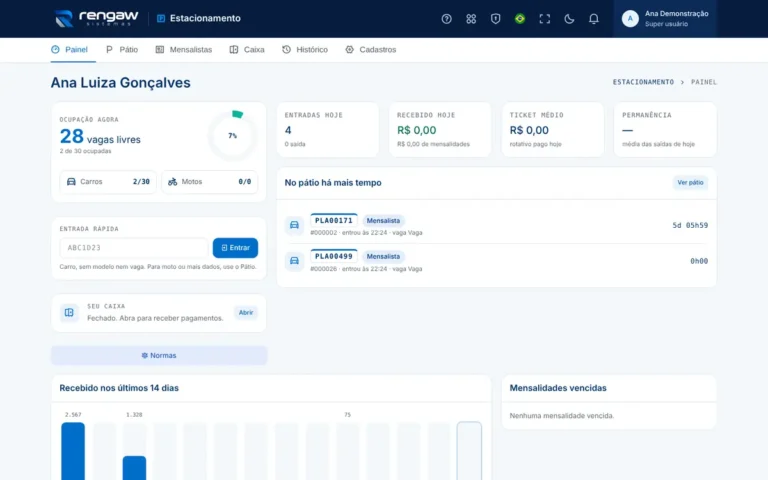The width and height of the screenshot is (768, 480).
Task: Click the Ana Luiza Gonçalves heading
Action: (120, 83)
